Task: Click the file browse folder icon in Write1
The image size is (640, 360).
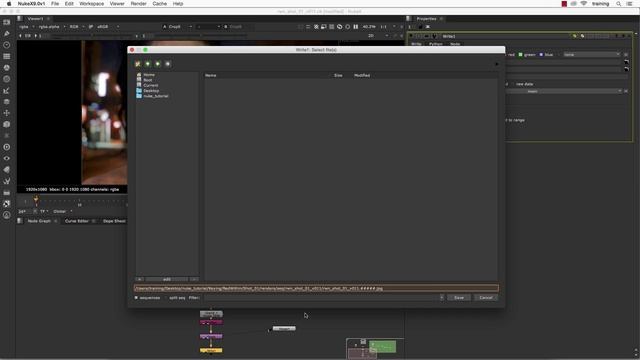Action: click(x=627, y=62)
